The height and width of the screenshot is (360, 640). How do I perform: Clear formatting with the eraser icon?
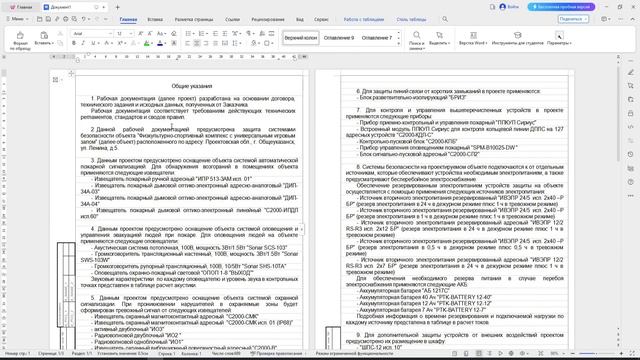pyautogui.click(x=173, y=33)
